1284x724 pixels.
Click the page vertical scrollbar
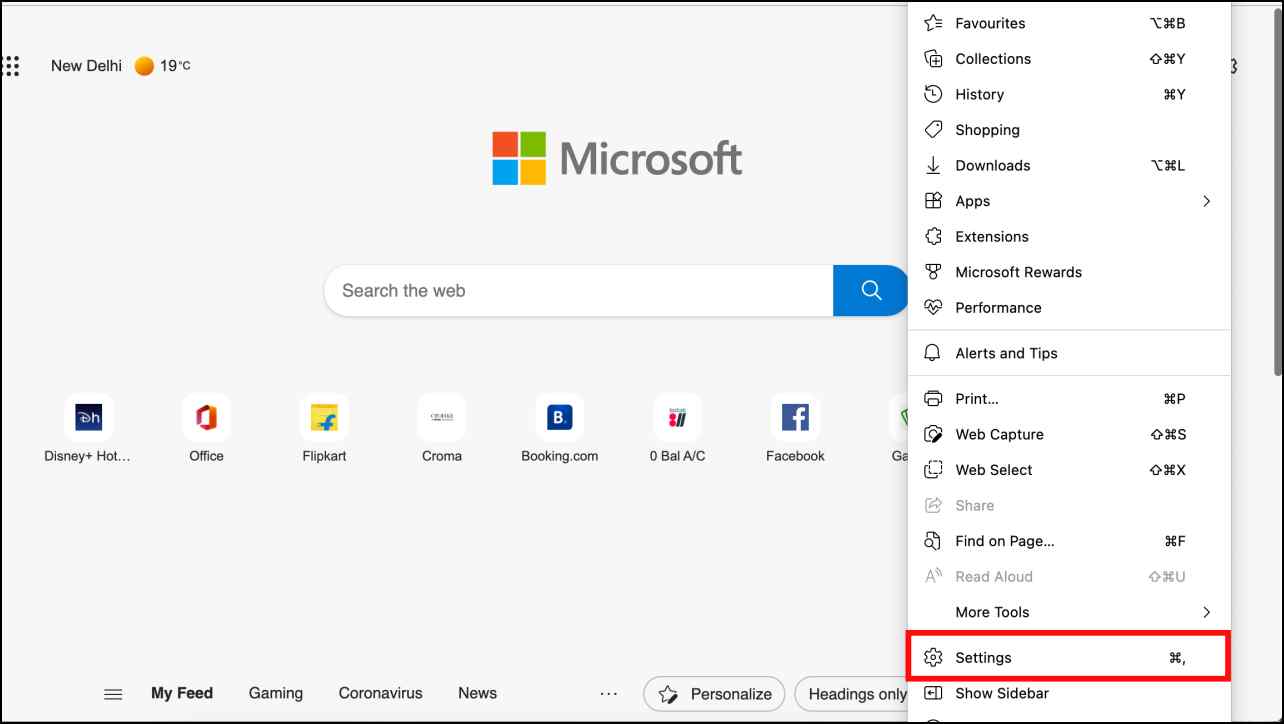pyautogui.click(x=1276, y=190)
